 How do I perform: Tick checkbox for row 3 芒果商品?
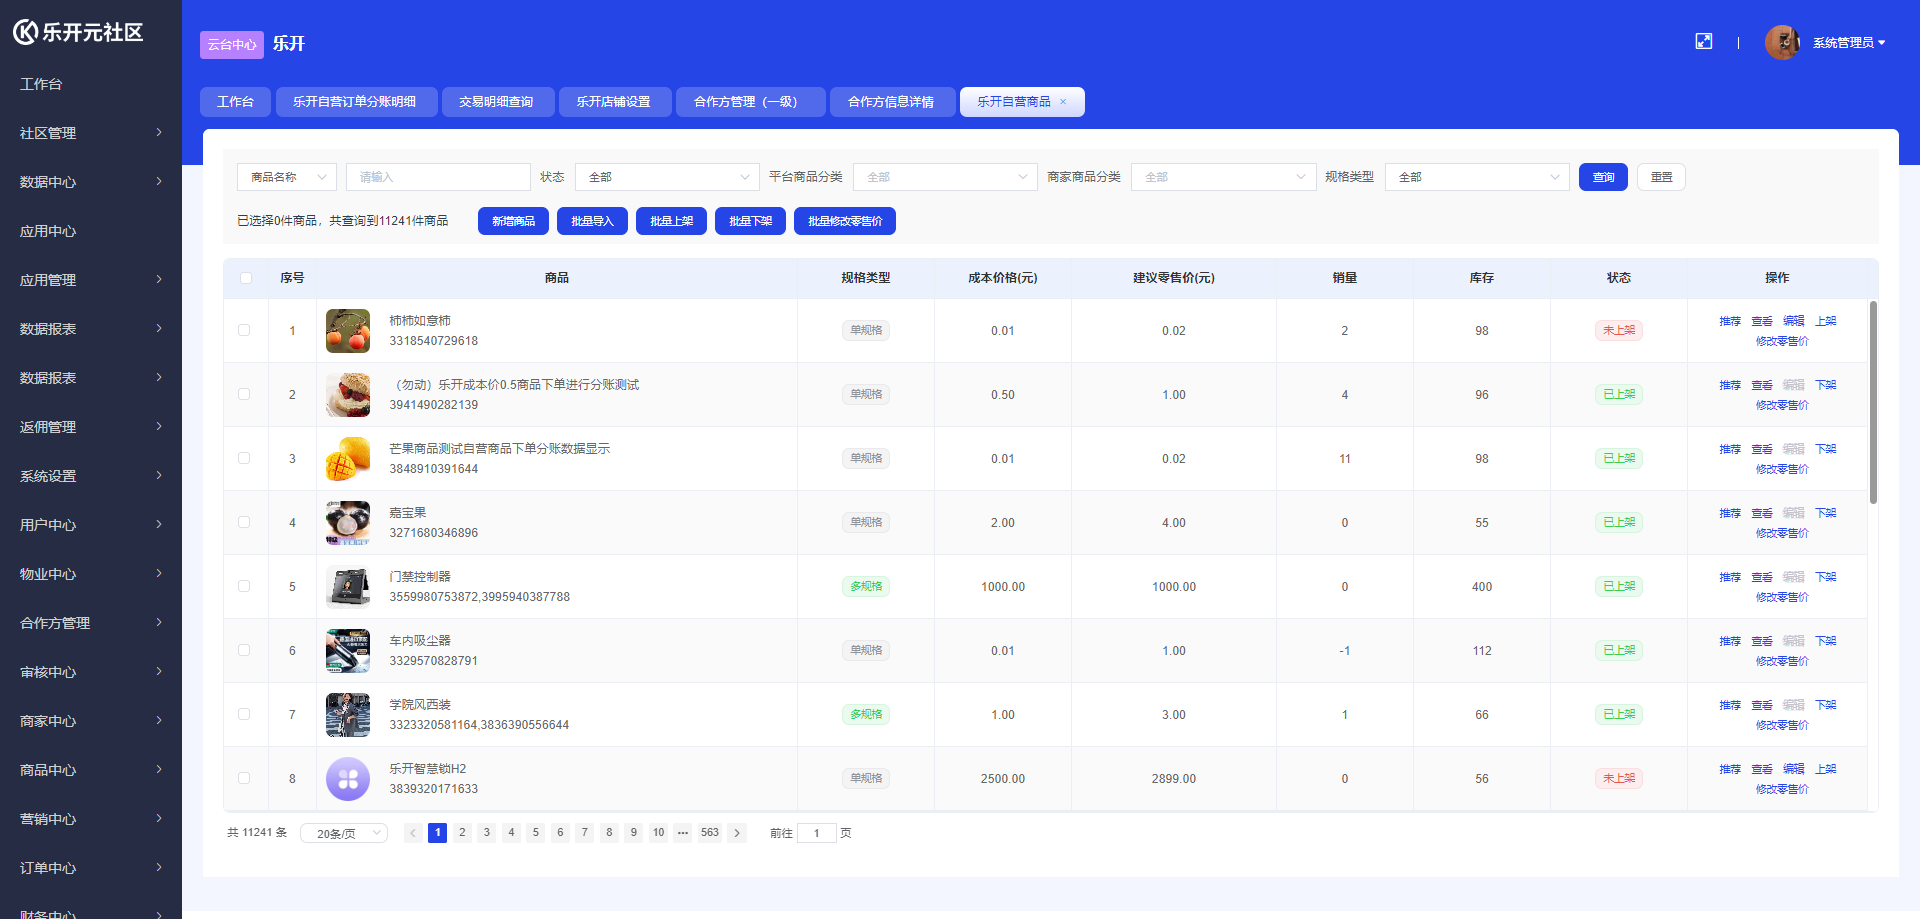(244, 458)
